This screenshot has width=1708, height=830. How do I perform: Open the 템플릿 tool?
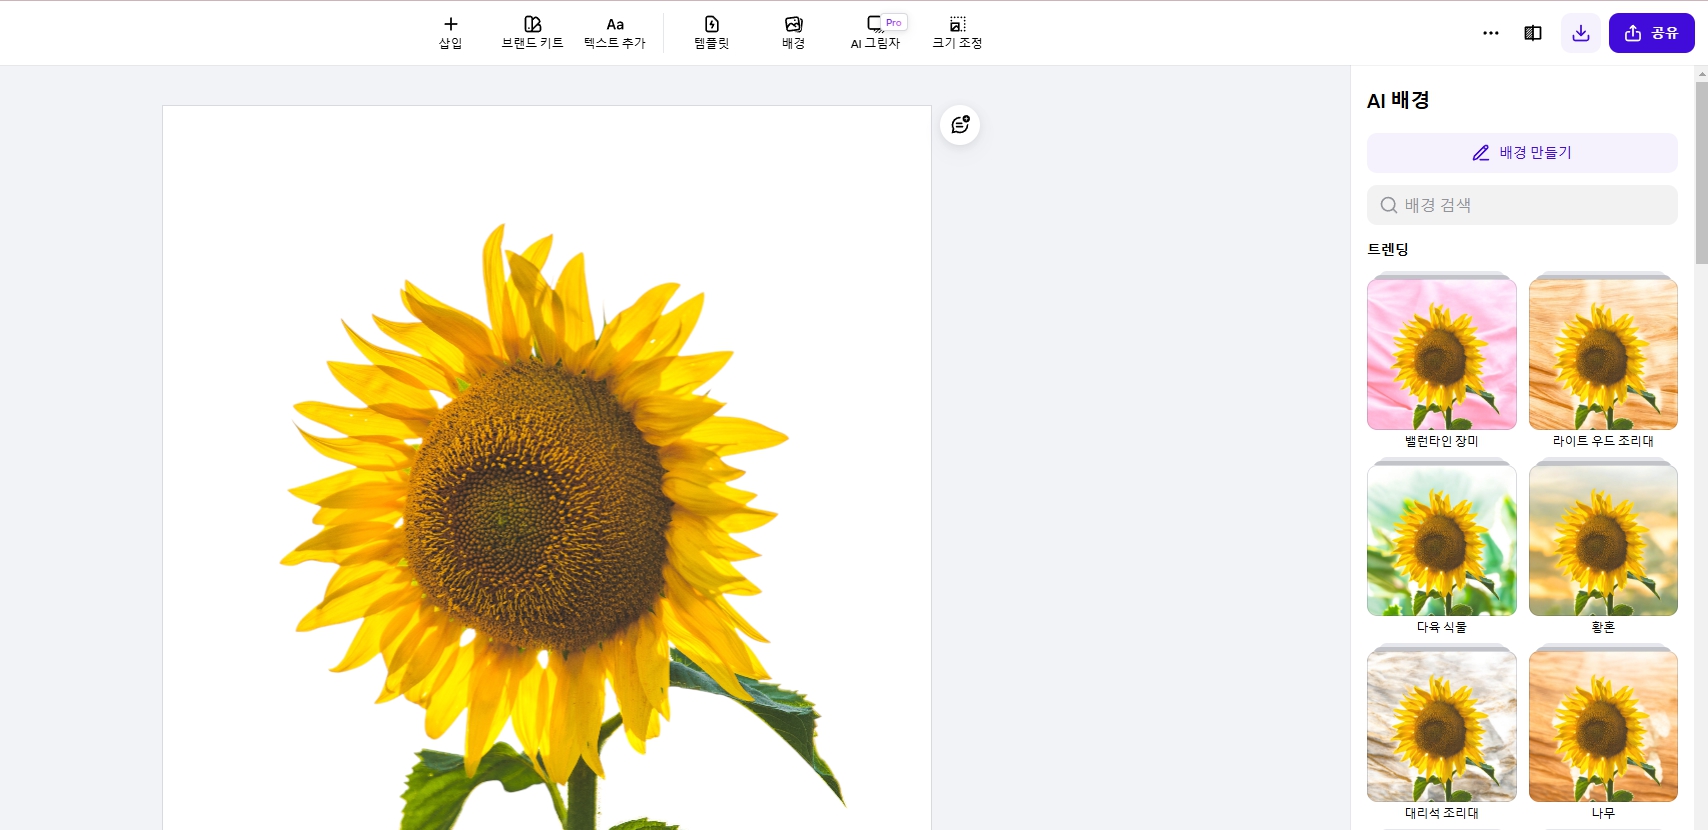712,33
